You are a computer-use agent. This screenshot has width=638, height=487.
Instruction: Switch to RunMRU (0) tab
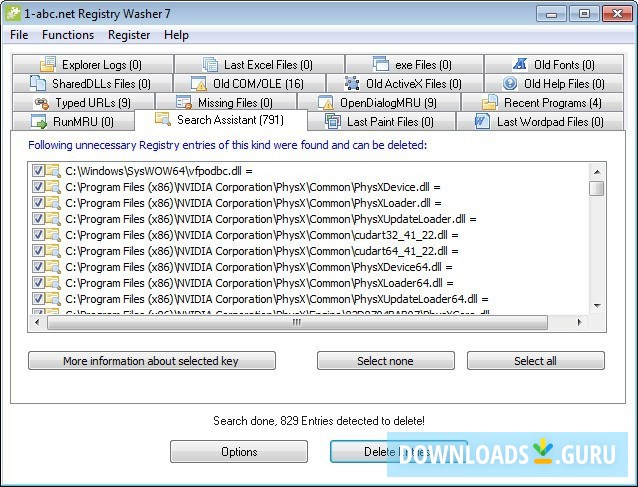[x=73, y=121]
